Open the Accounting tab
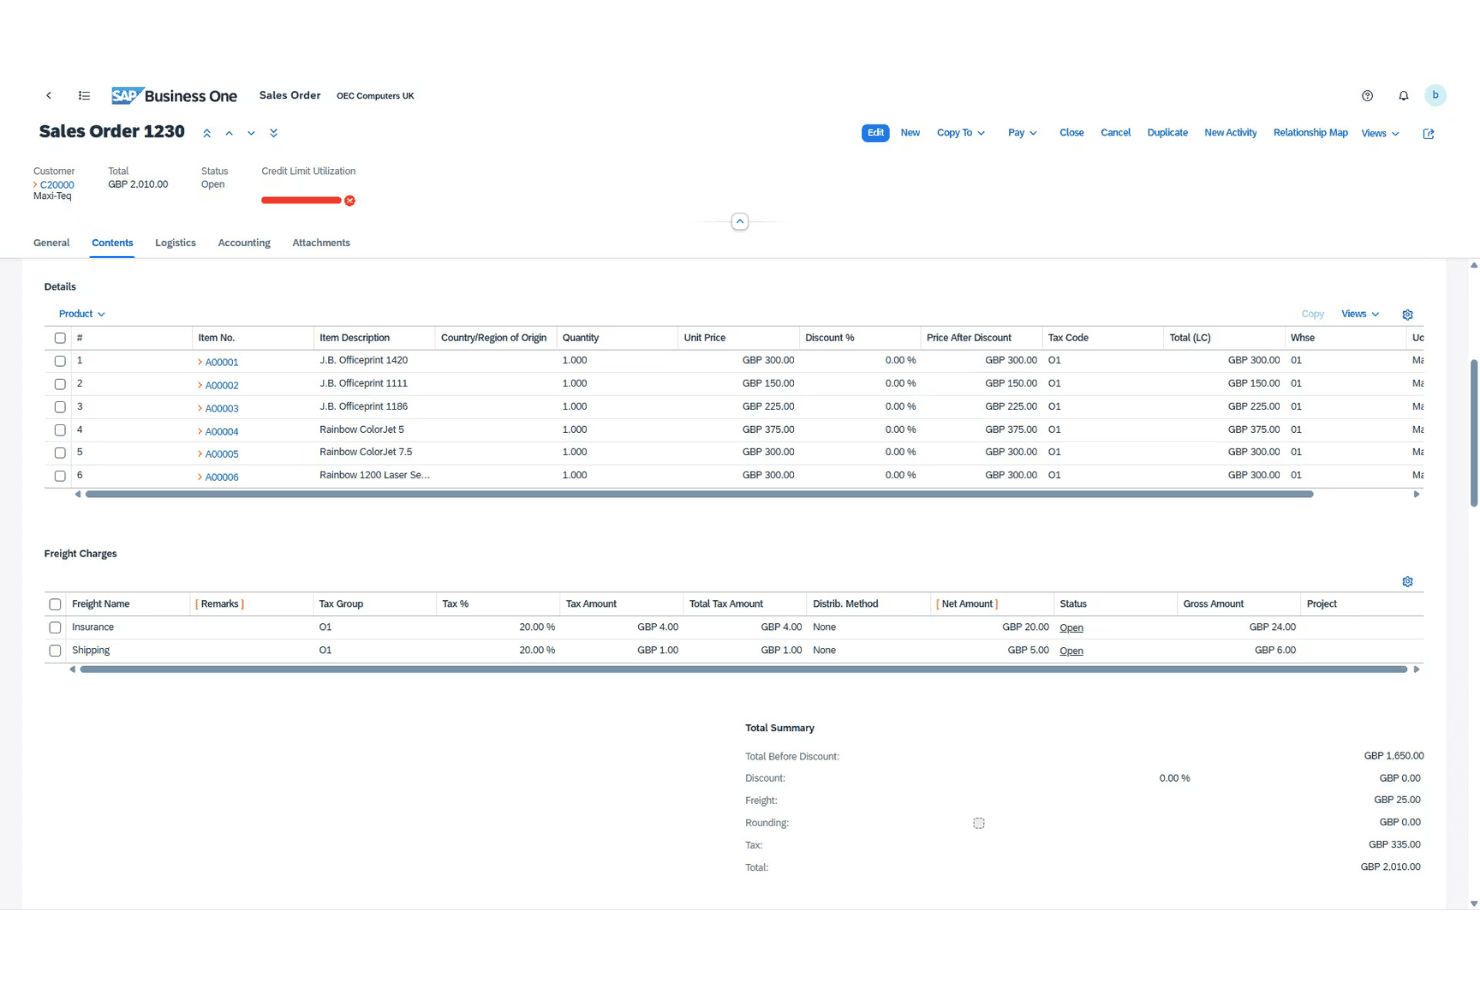This screenshot has width=1480, height=987. point(244,243)
